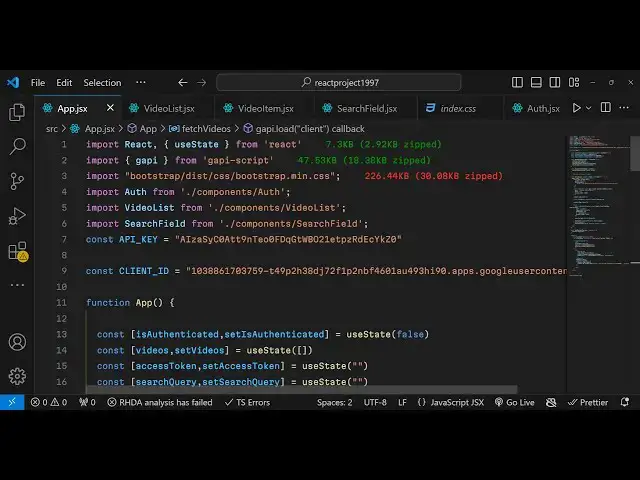Open Source Control view
This screenshot has width=640, height=480.
[17, 181]
